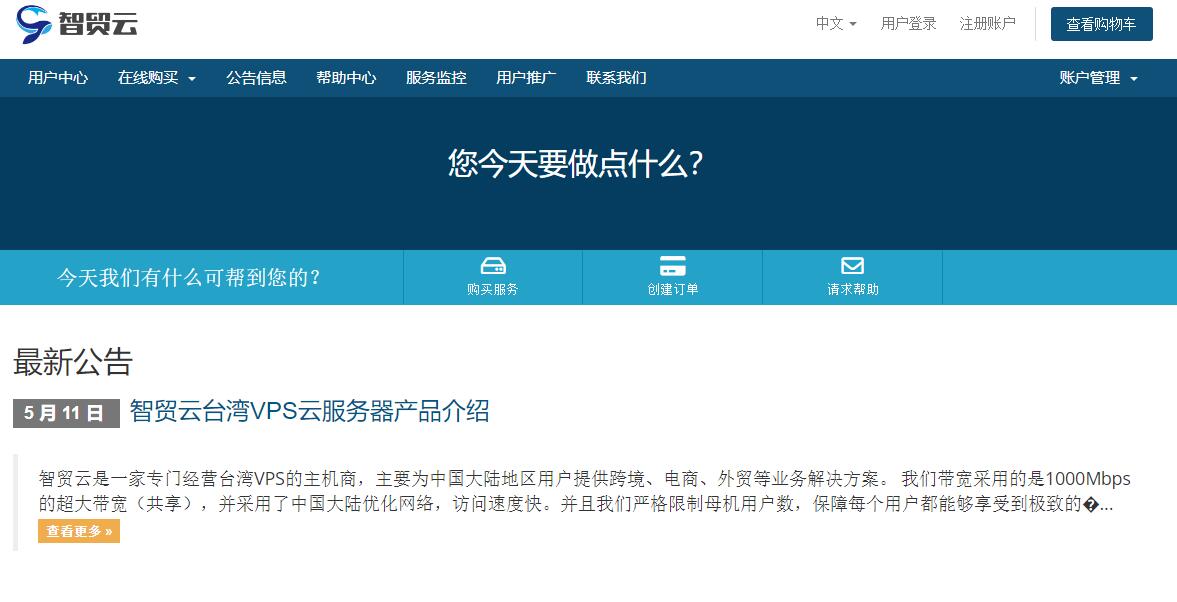1177x602 pixels.
Task: Go to 用户中心 in the navigation bar
Action: (58, 77)
